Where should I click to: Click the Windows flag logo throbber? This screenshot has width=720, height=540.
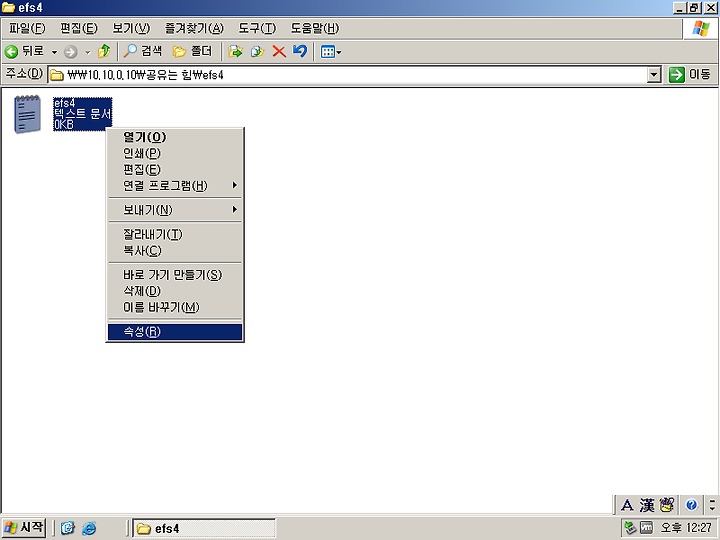701,28
